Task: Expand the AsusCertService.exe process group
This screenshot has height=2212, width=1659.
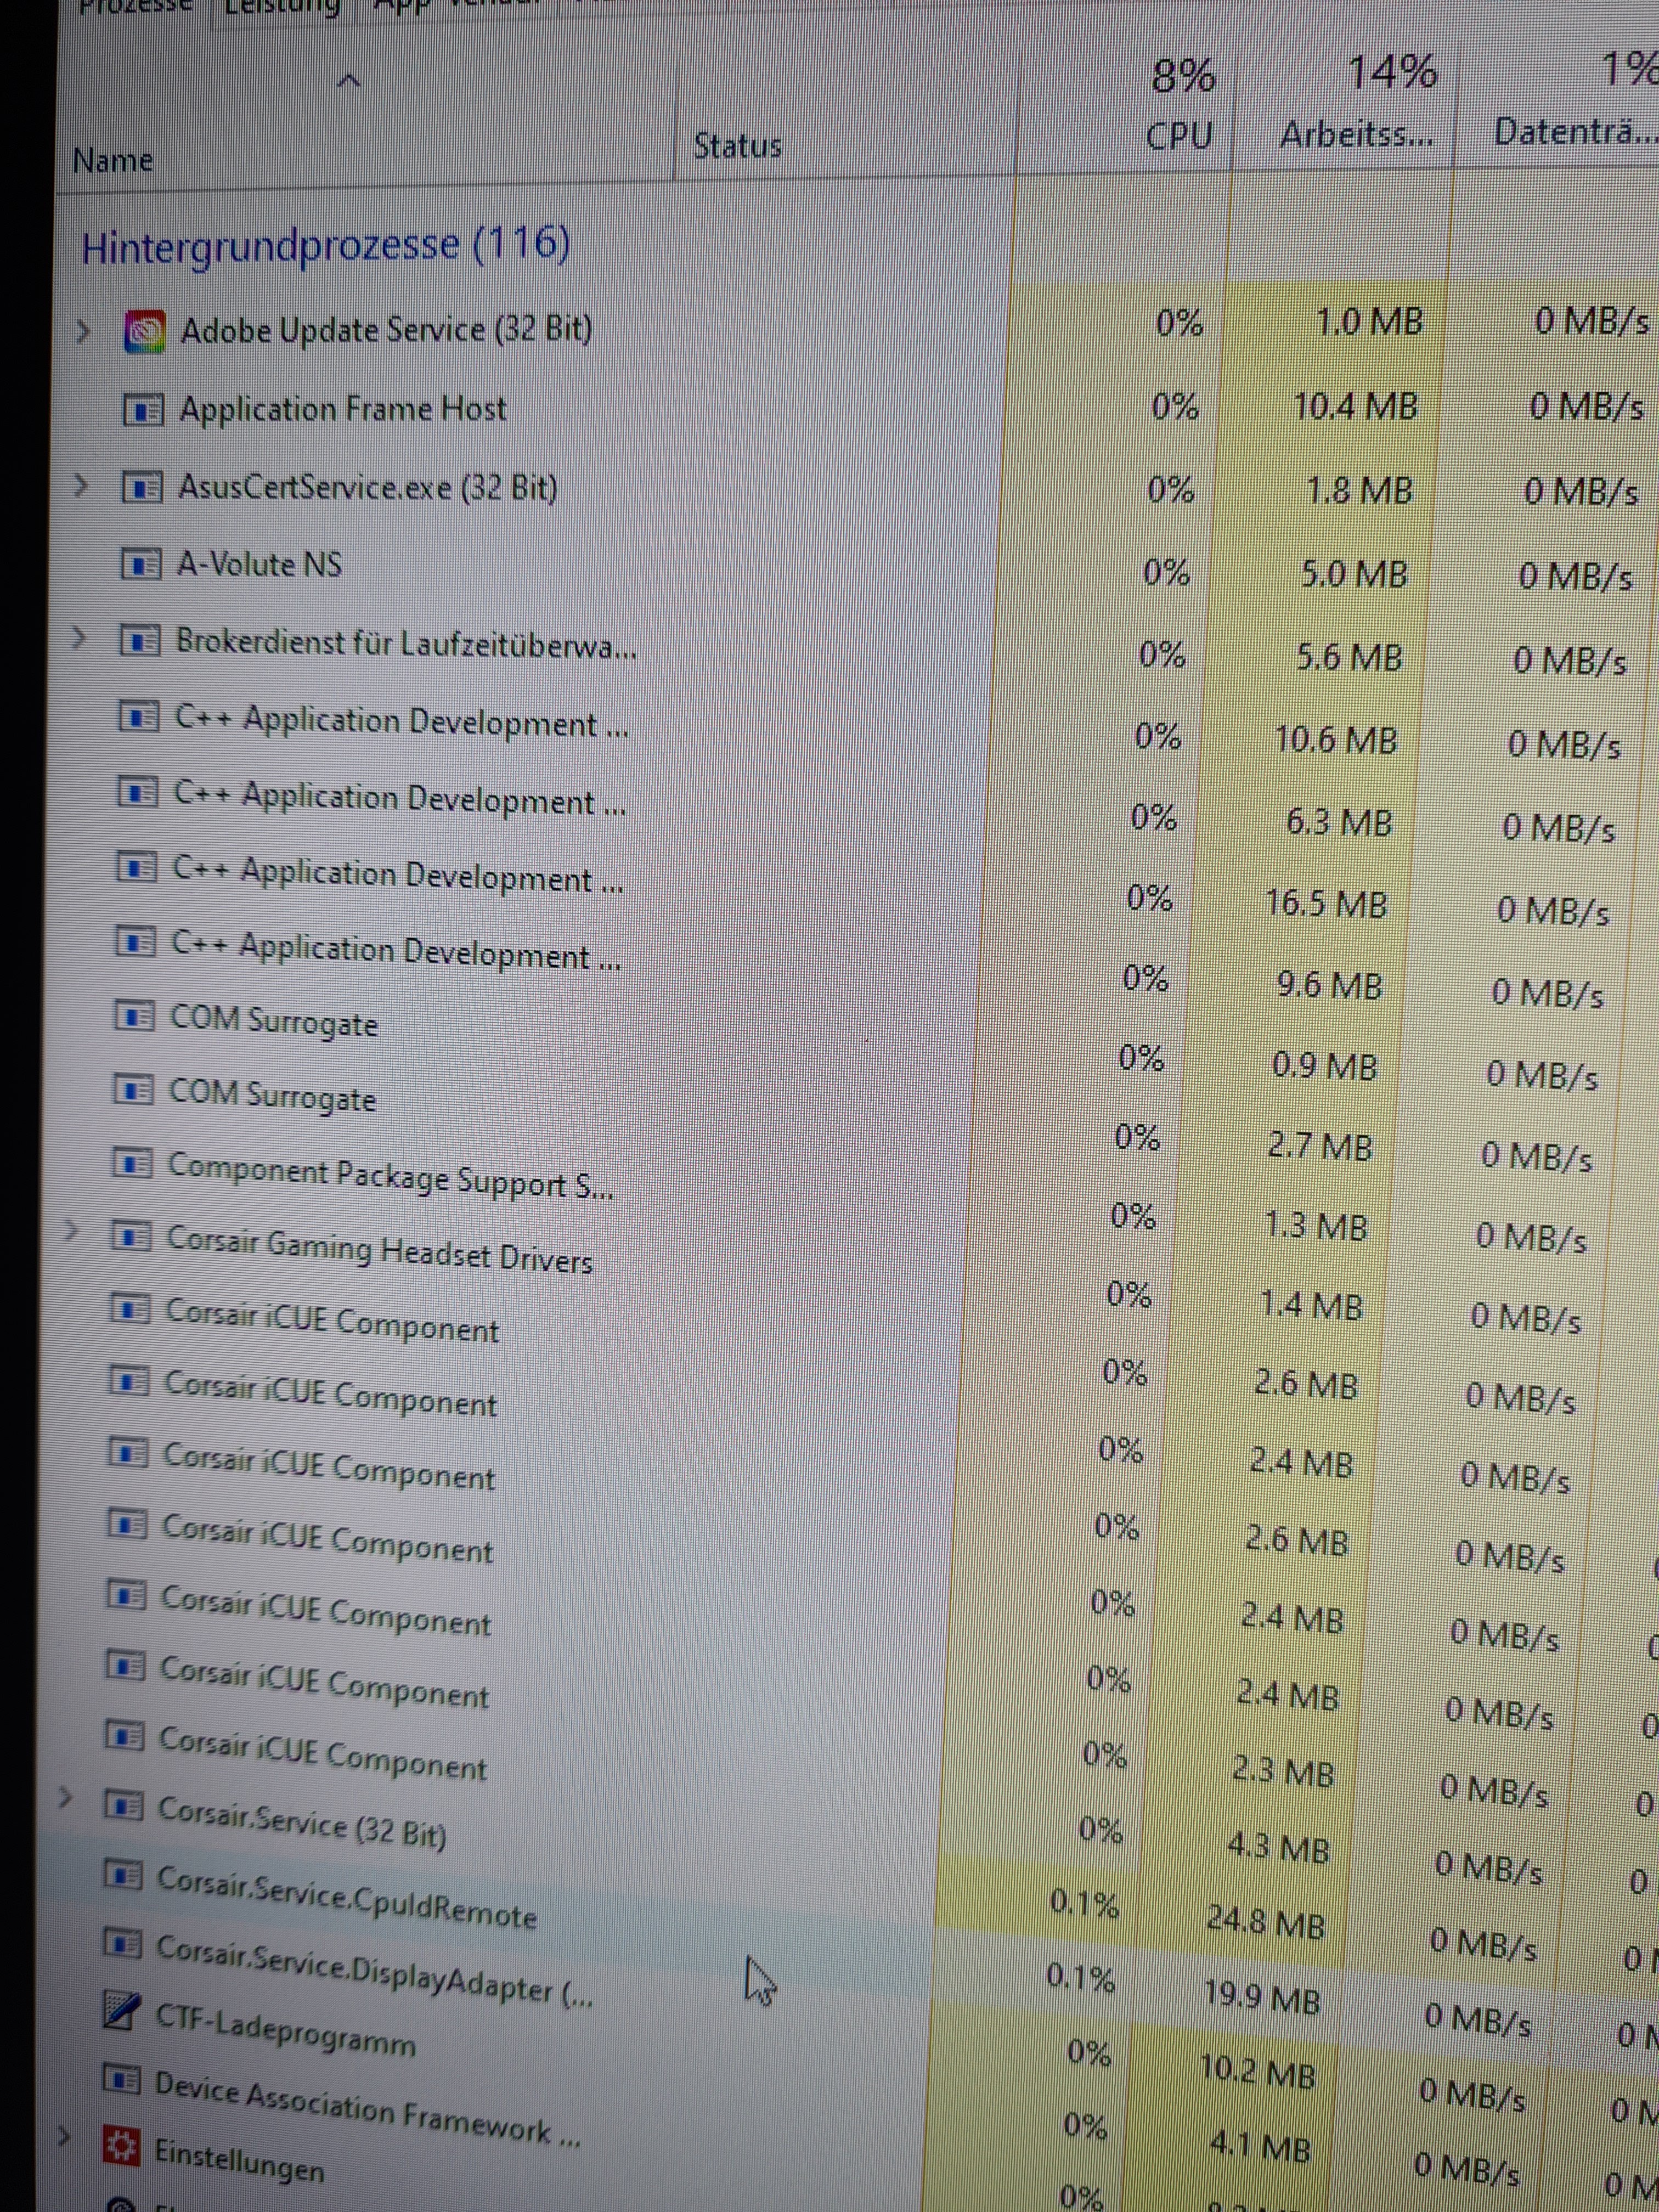Action: tap(82, 487)
